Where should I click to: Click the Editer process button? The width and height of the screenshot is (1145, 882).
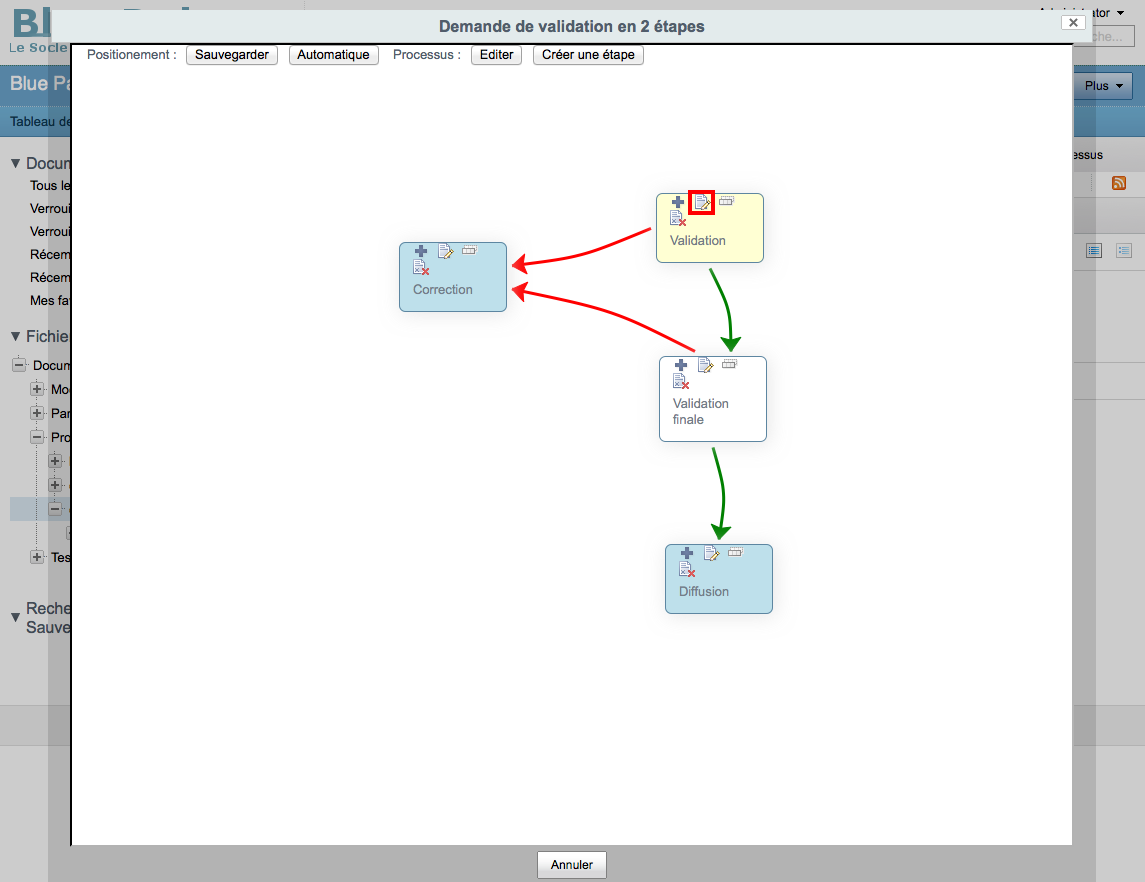[497, 55]
